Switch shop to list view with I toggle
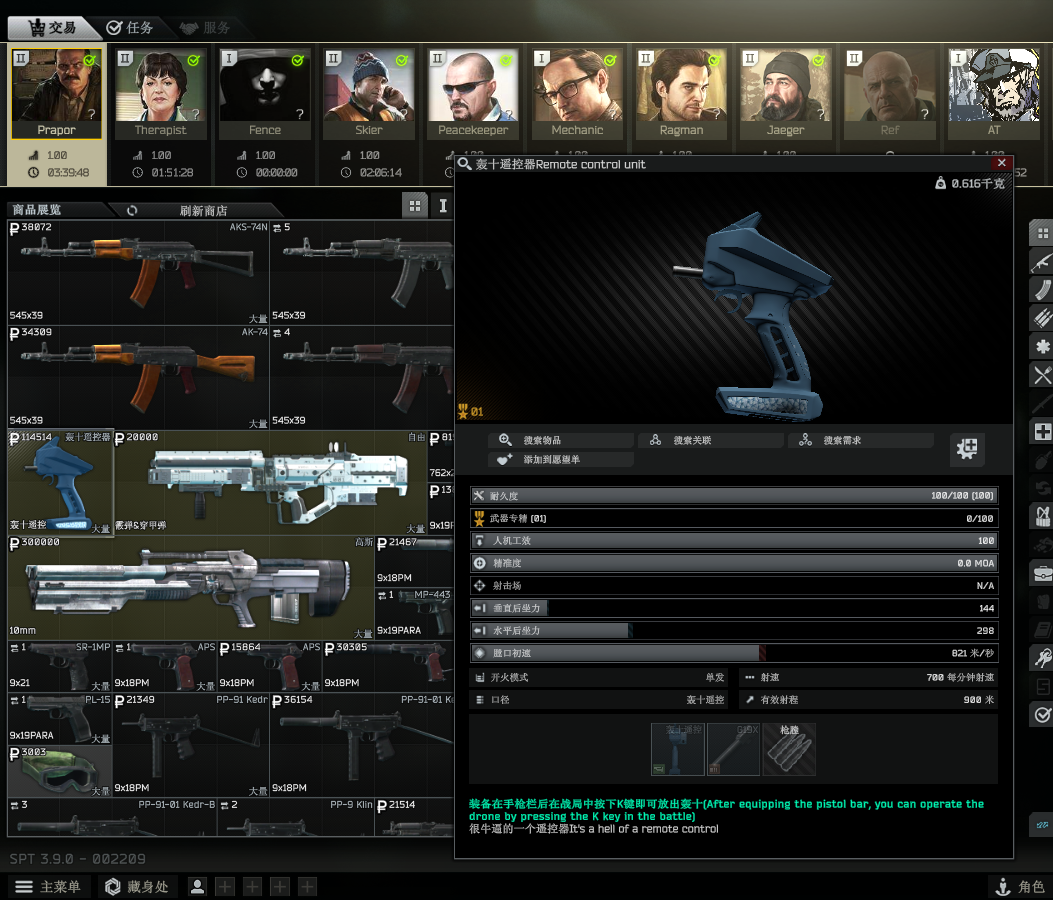The height and width of the screenshot is (900, 1053). (443, 206)
